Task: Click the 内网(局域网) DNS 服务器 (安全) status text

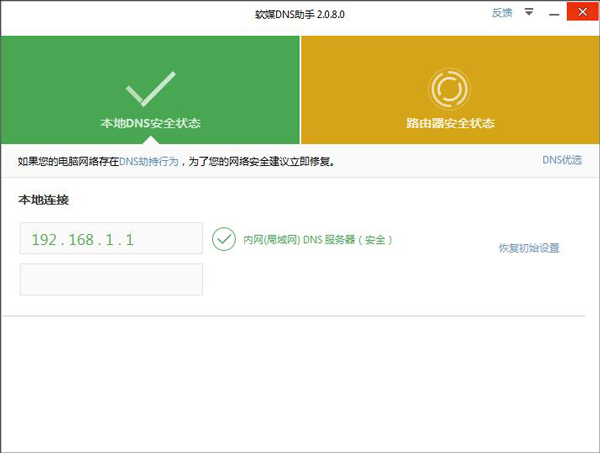Action: (x=318, y=240)
